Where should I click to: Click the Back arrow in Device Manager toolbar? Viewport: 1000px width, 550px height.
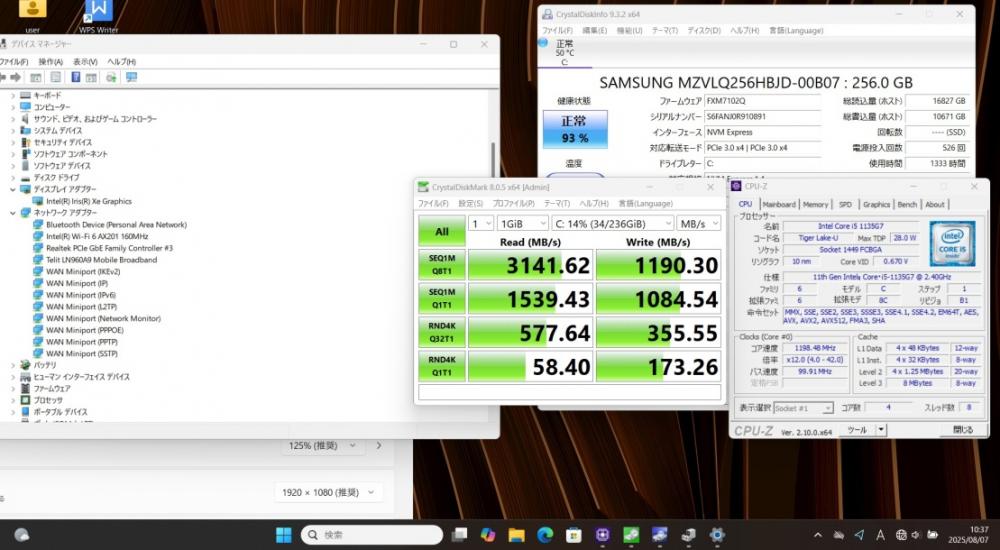click(x=2, y=77)
